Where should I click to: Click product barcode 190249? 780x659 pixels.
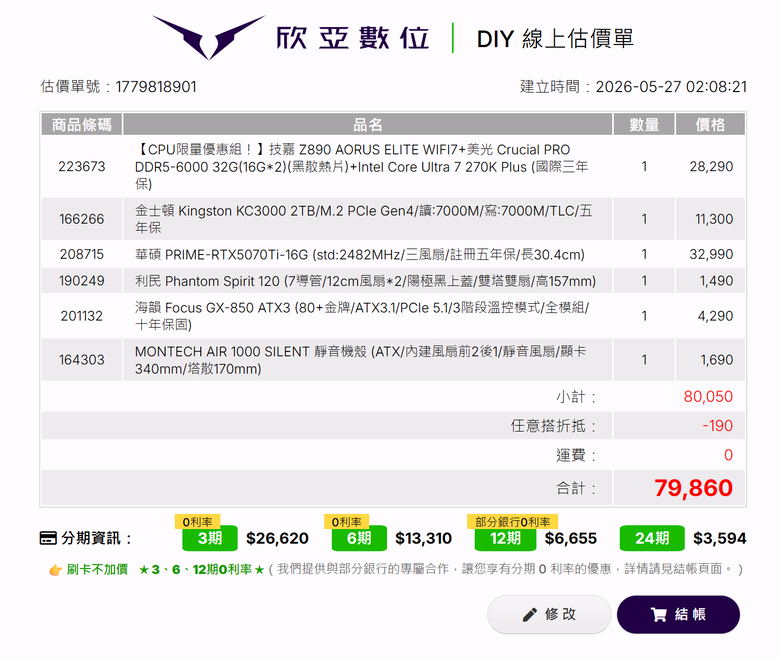click(82, 281)
